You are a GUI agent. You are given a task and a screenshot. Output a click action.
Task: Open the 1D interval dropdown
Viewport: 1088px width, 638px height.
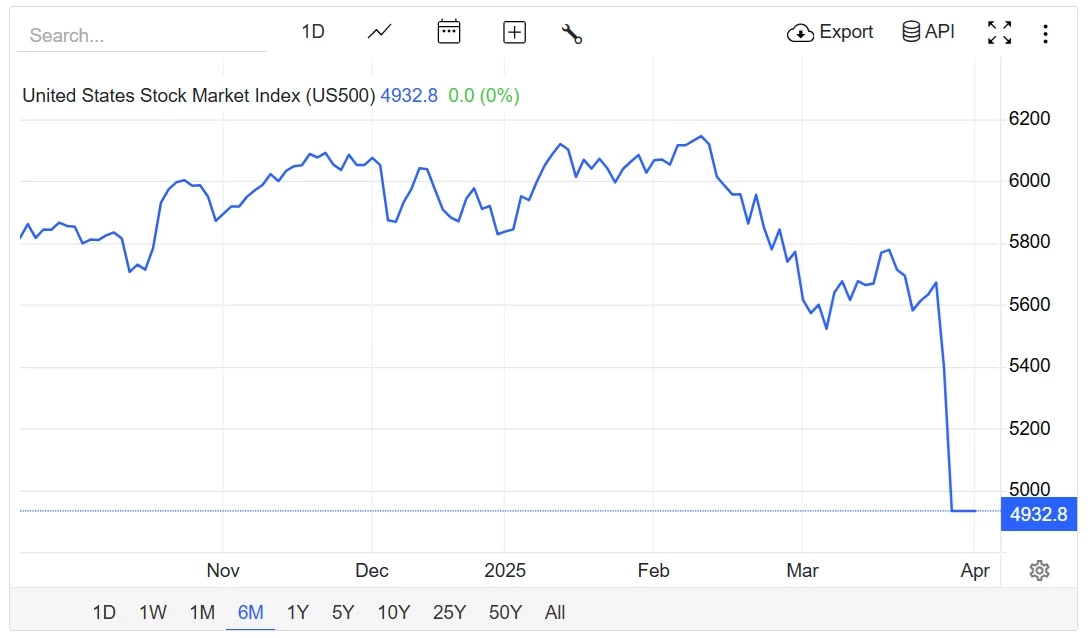[313, 32]
